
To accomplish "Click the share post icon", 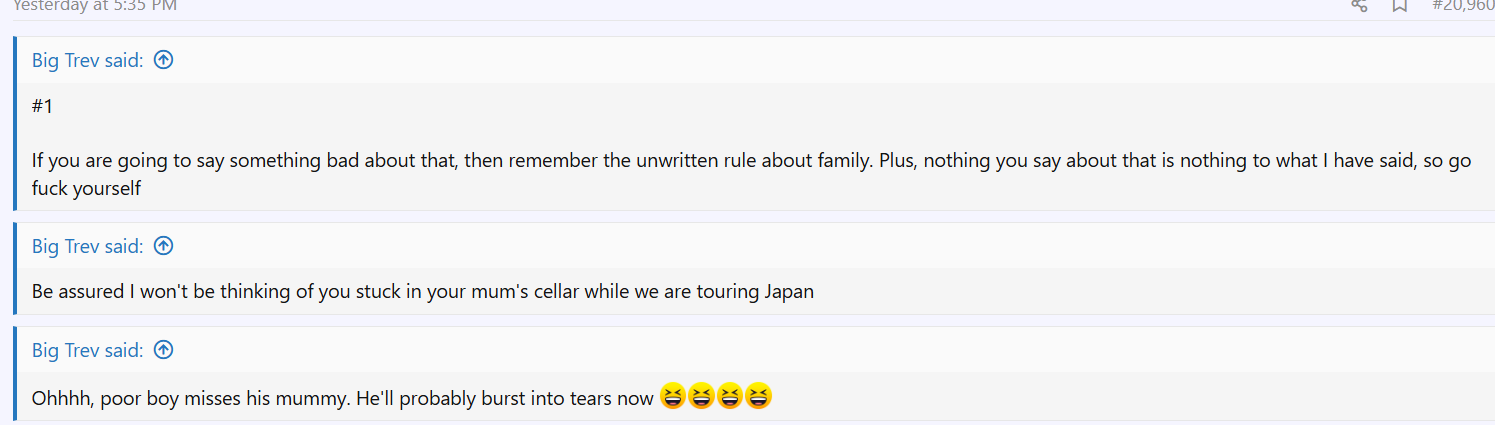I will pos(1359,5).
